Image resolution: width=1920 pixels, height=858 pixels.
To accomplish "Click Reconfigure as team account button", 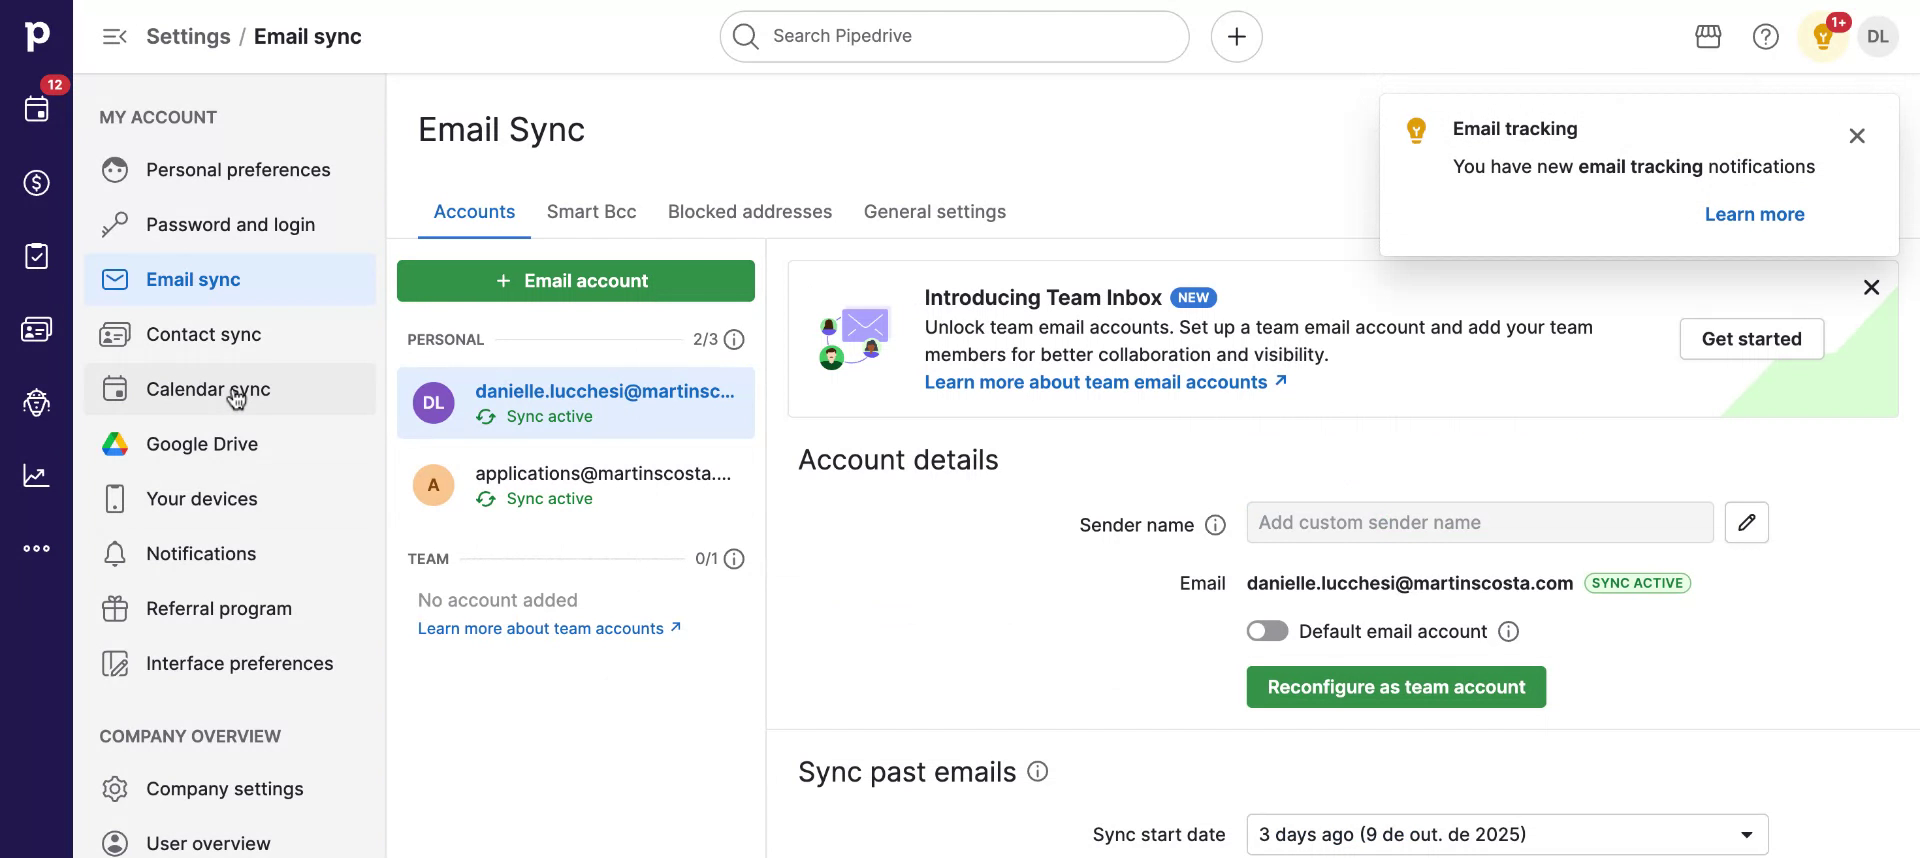I will click(x=1395, y=687).
